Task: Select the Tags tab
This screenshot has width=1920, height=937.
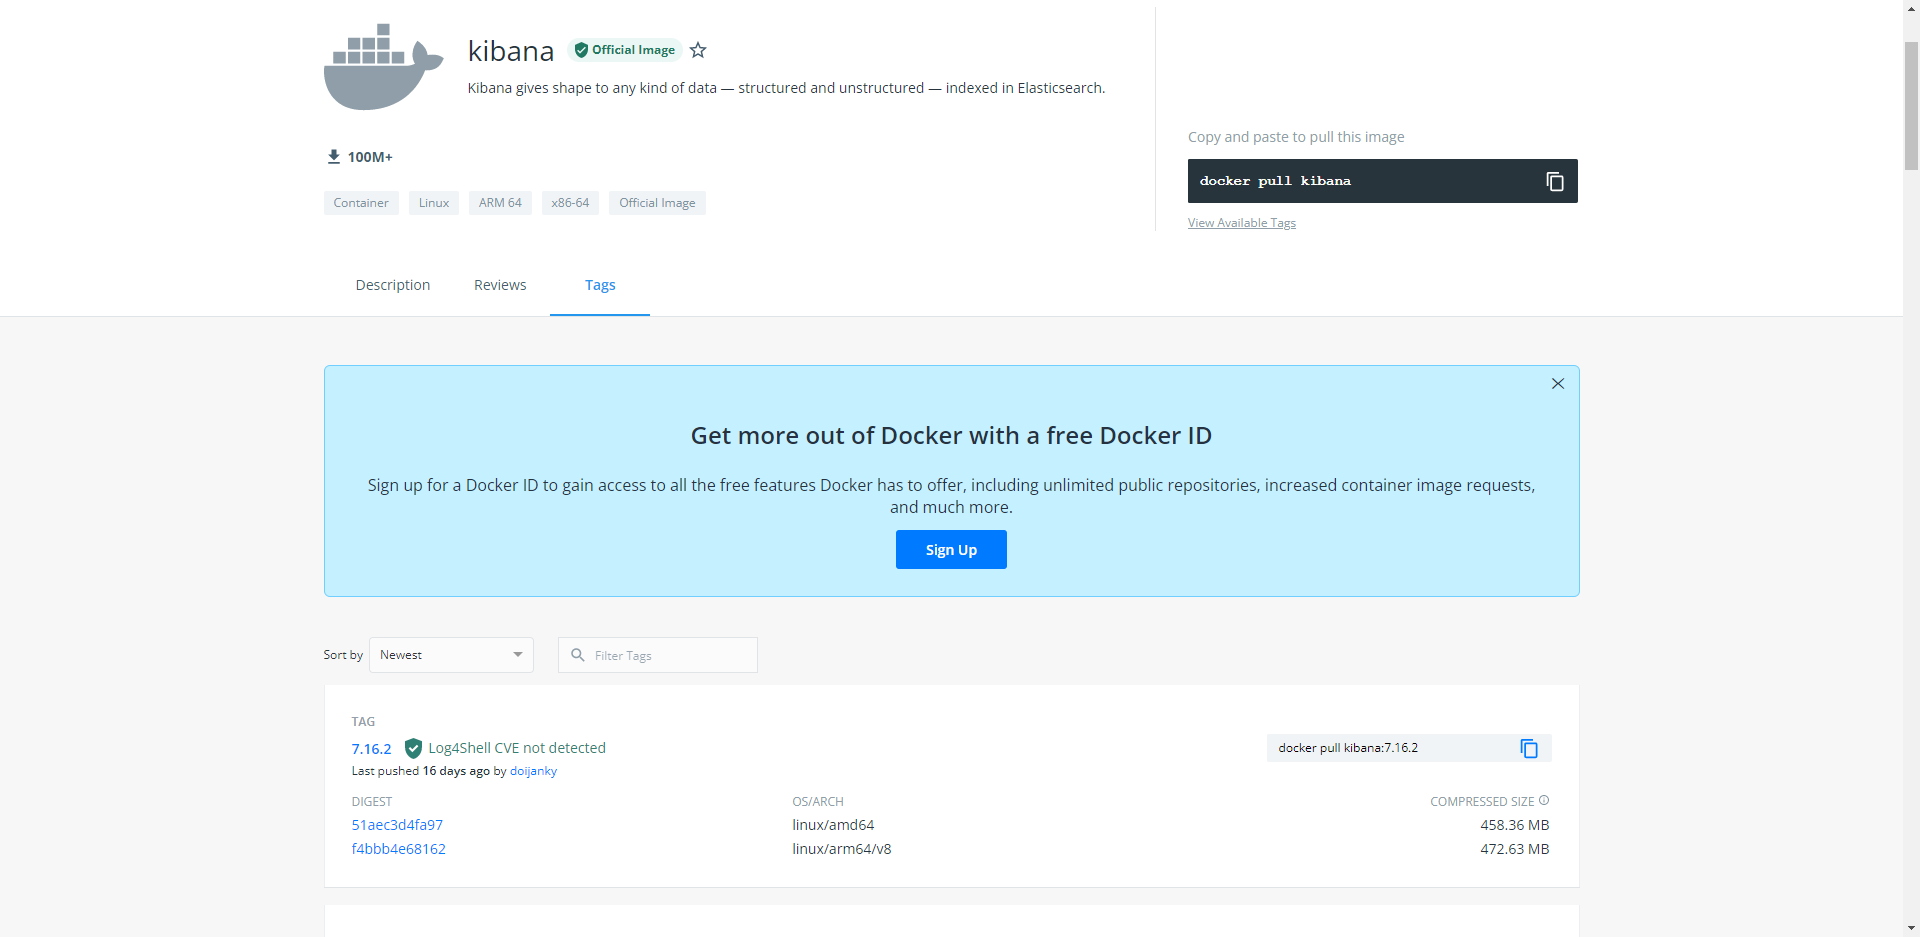Action: tap(600, 285)
